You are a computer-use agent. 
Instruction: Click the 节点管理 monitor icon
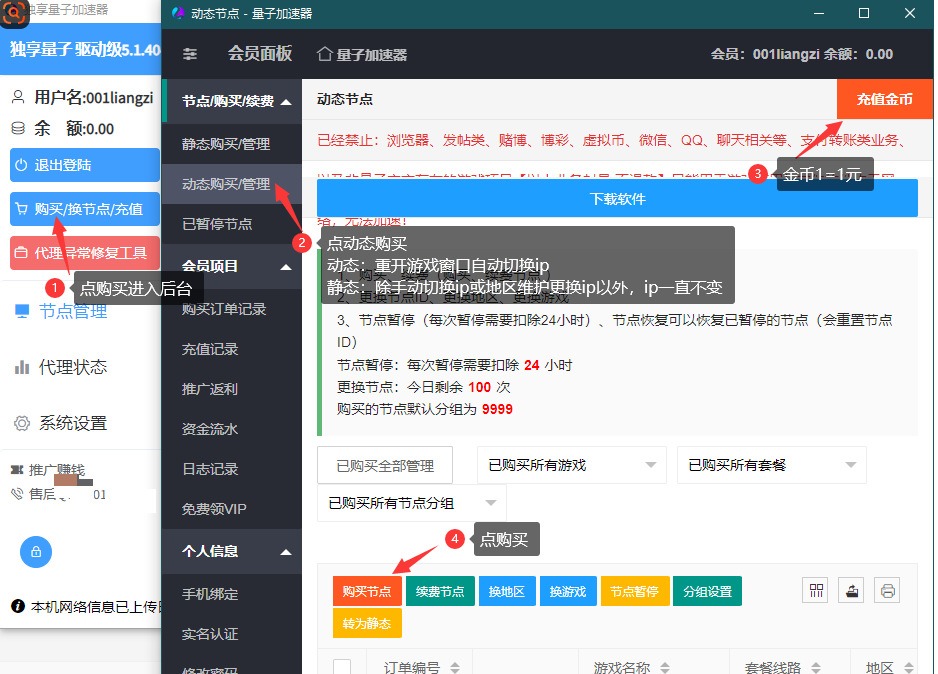click(22, 311)
